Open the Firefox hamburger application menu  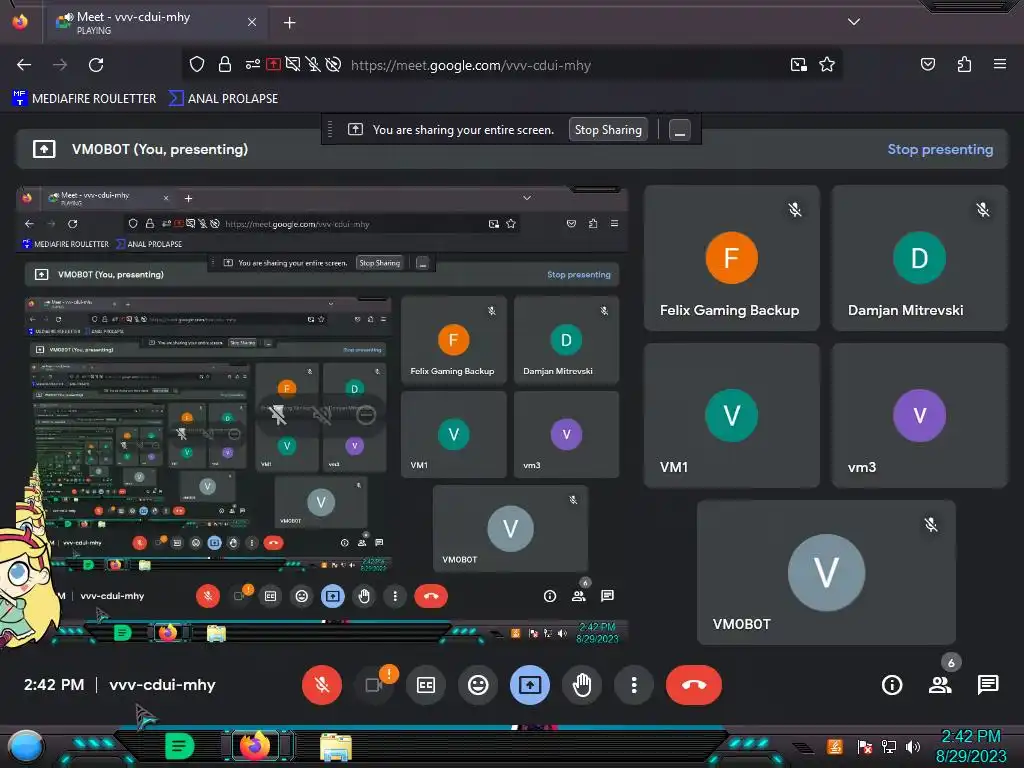[999, 64]
